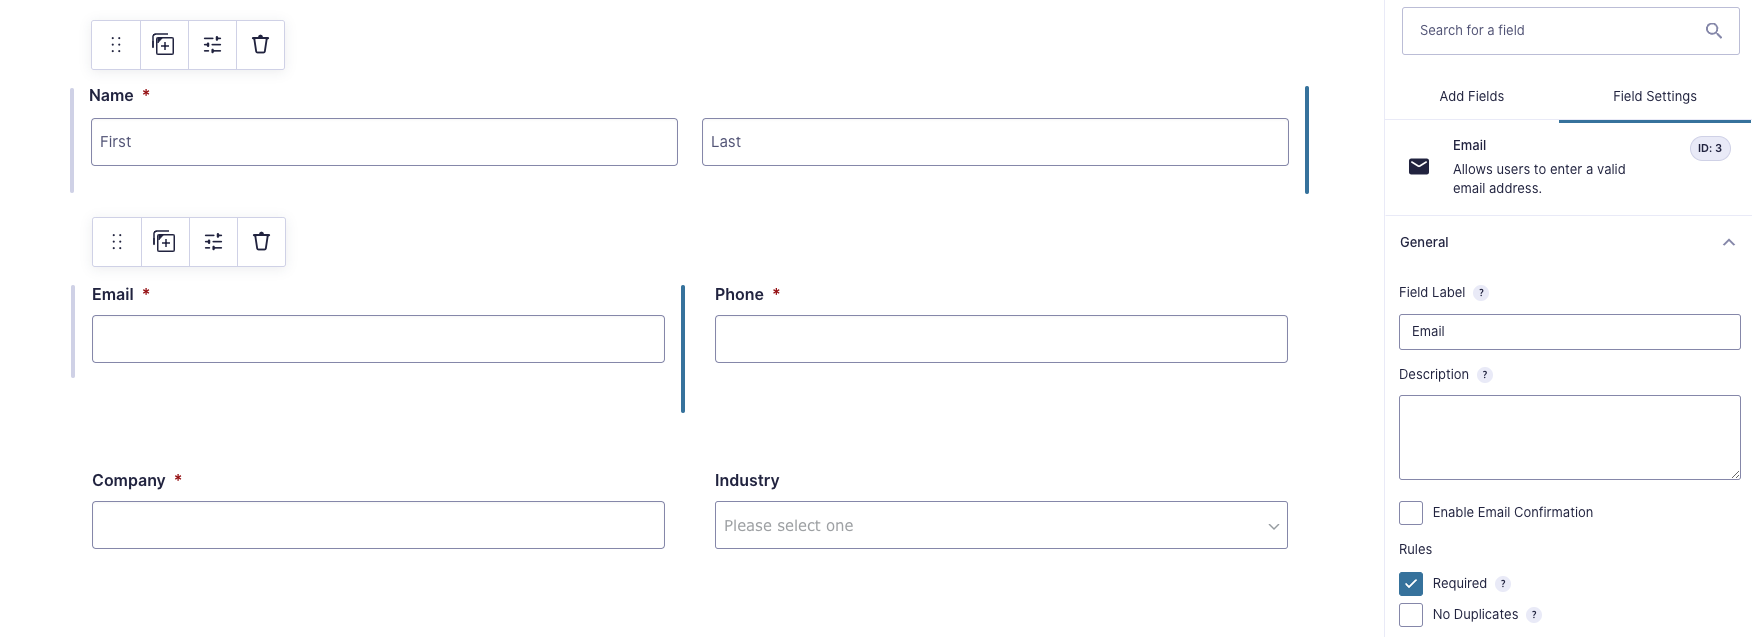1752x637 pixels.
Task: Open the Industry dropdown
Action: point(1000,525)
